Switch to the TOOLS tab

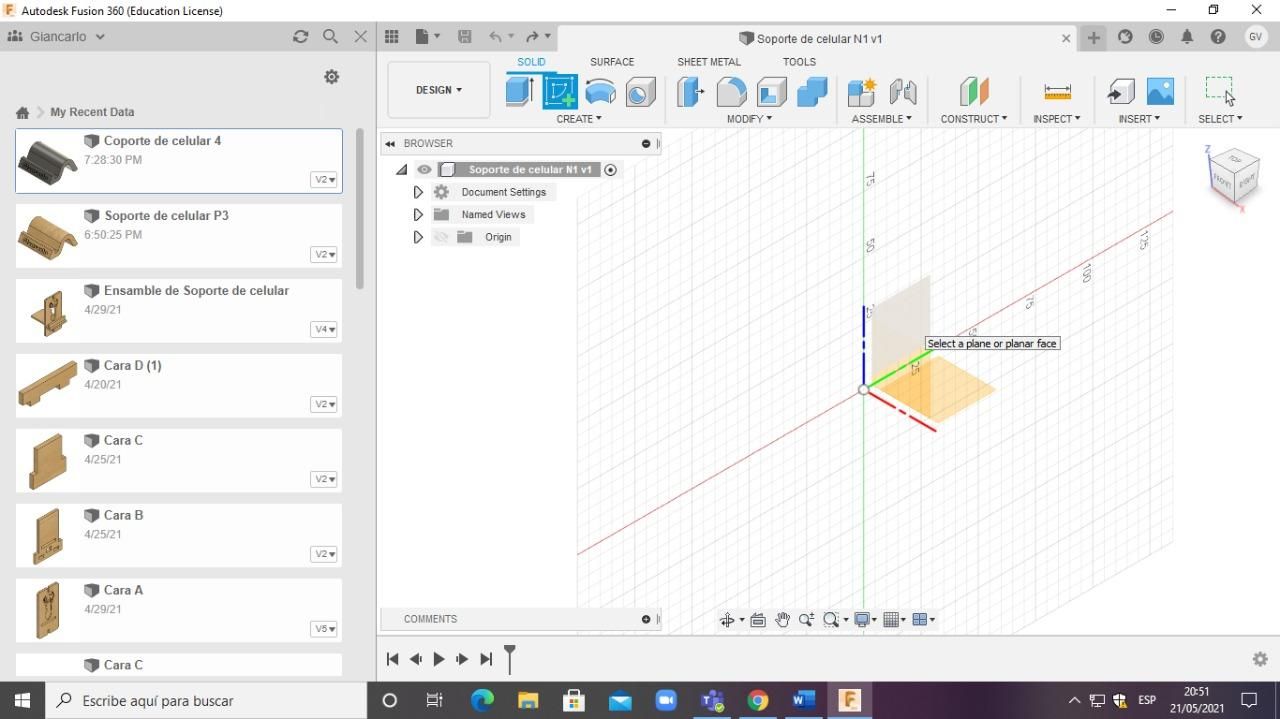point(799,62)
